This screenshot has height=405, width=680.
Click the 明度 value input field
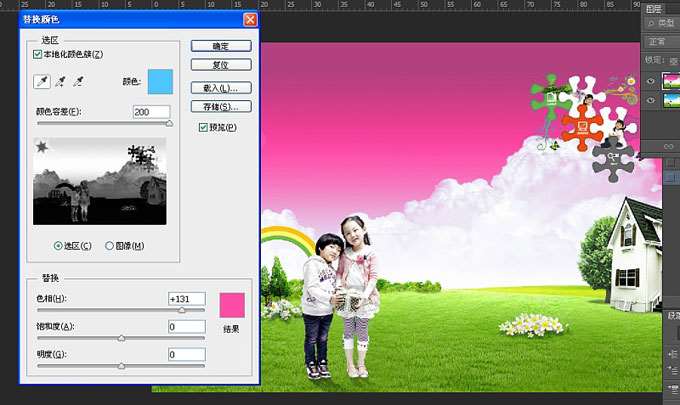[187, 354]
